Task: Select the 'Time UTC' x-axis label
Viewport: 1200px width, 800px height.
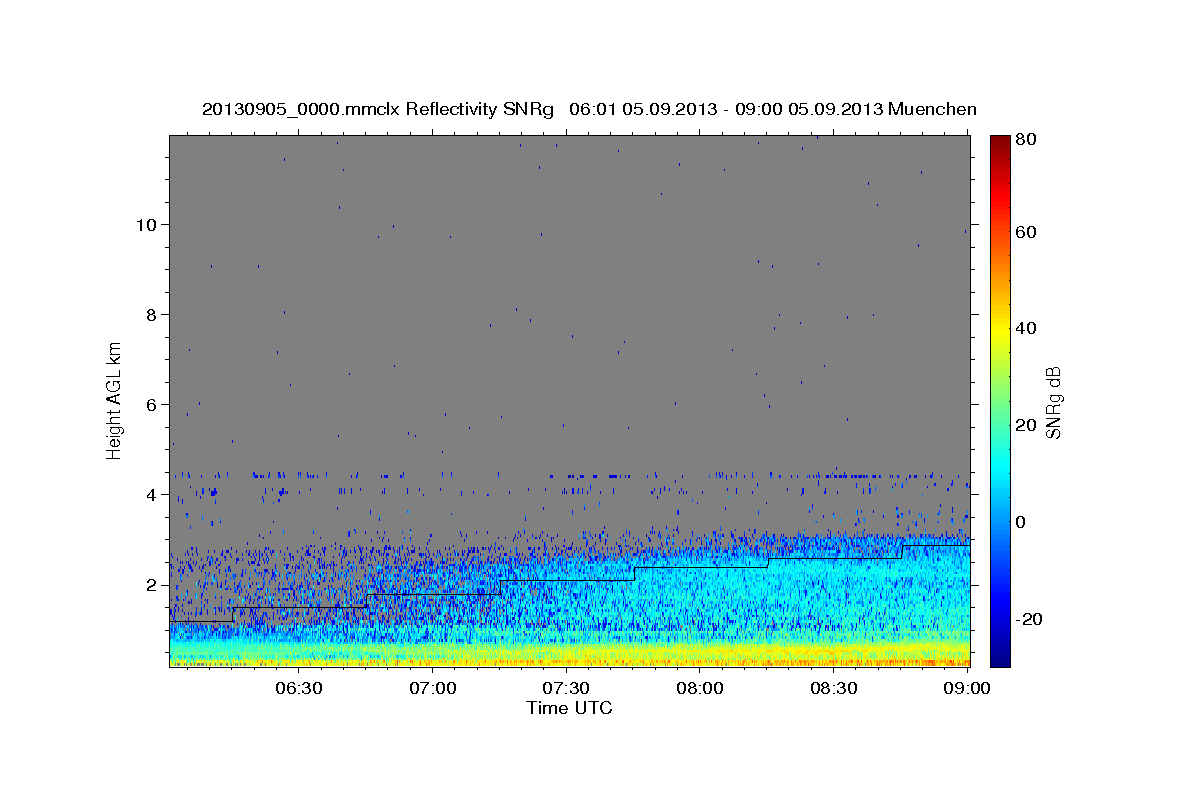Action: (x=569, y=708)
